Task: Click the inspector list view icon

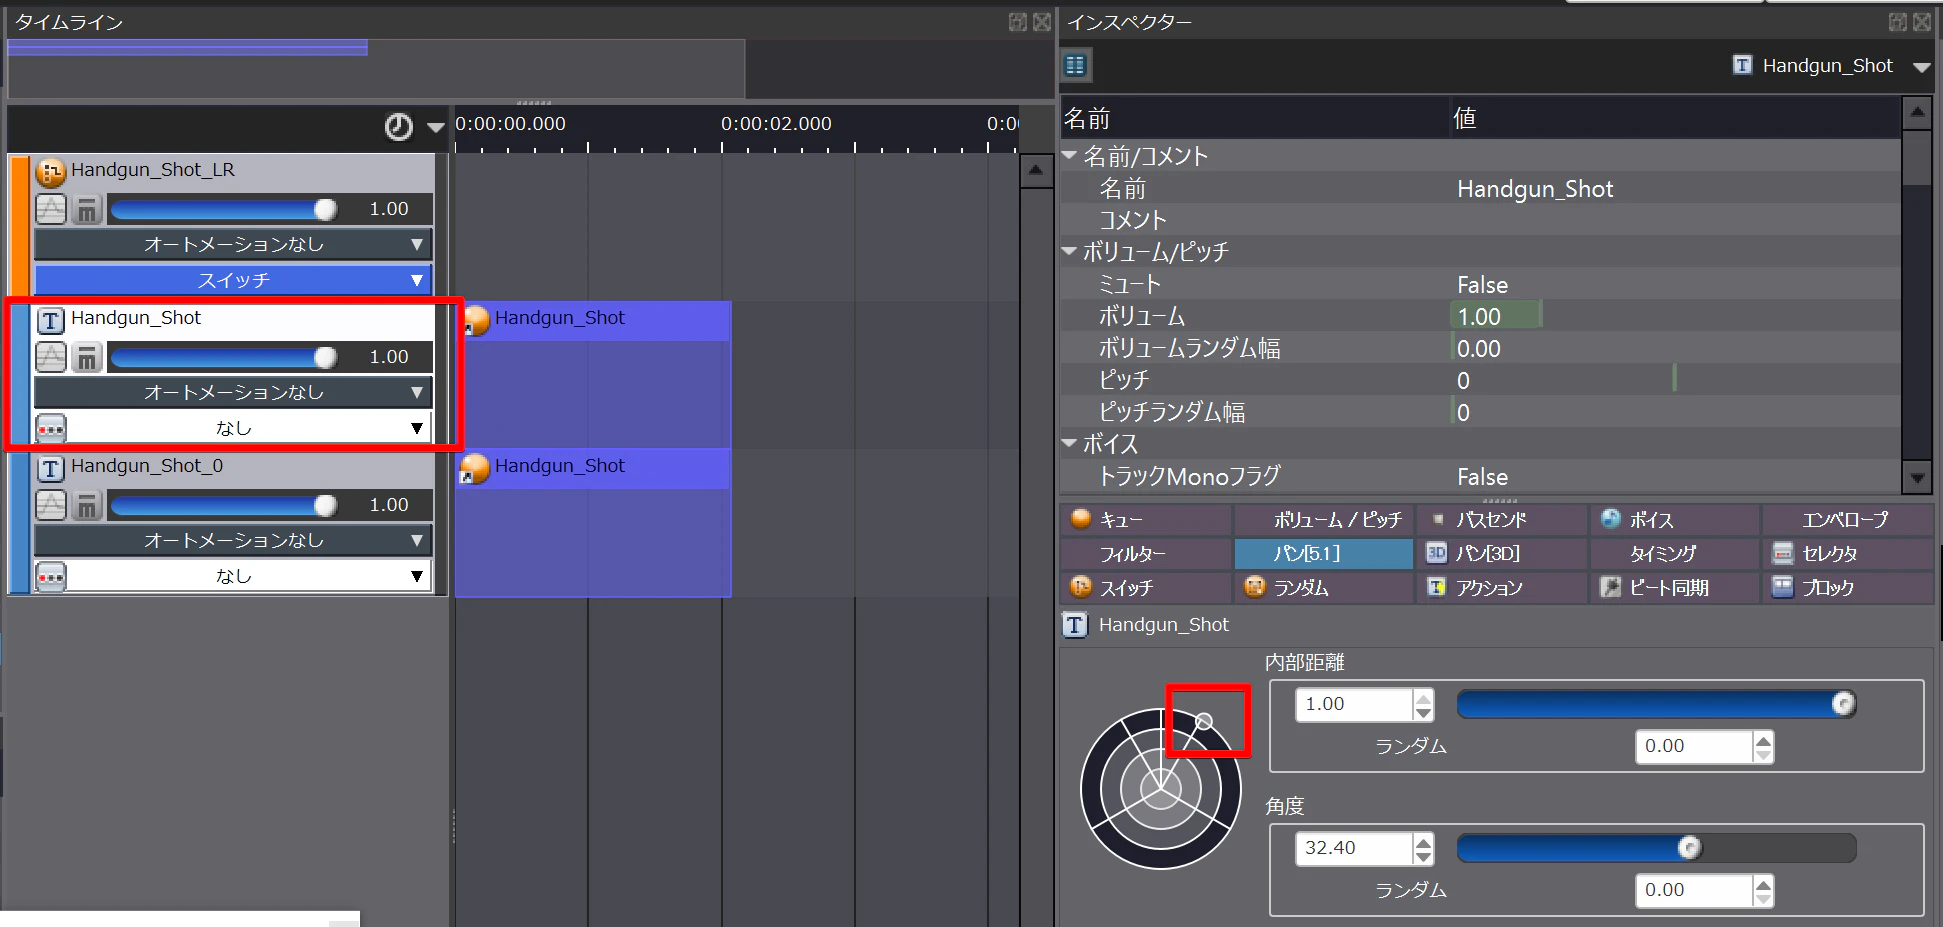Action: pos(1076,66)
